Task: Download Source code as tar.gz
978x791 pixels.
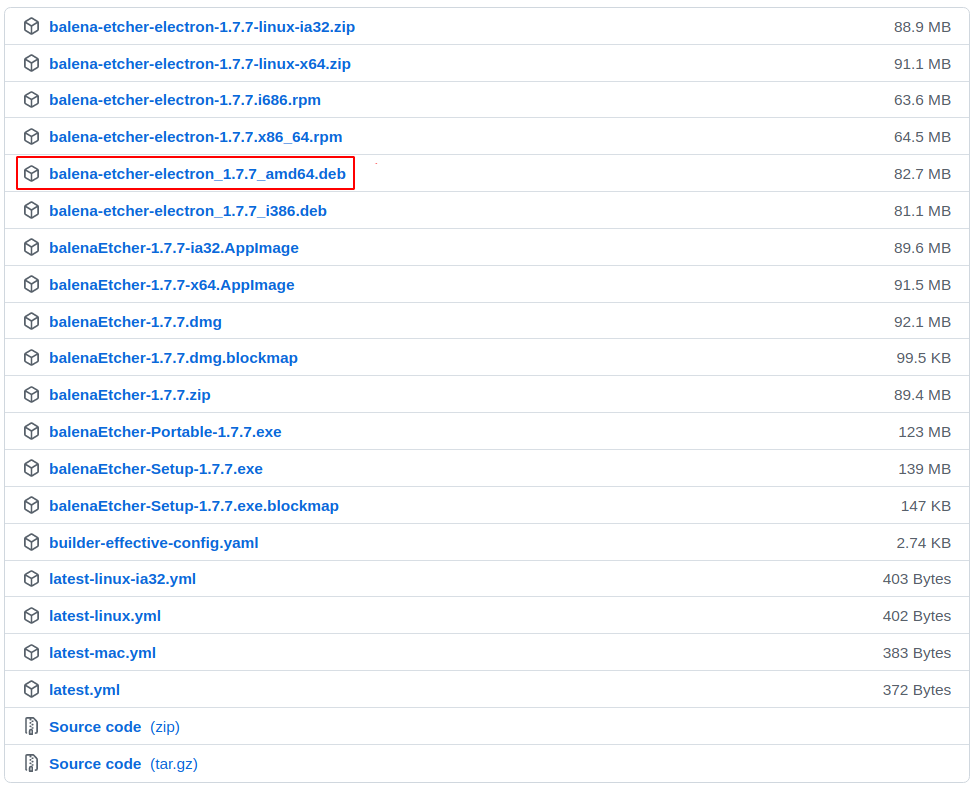Action: click(123, 764)
